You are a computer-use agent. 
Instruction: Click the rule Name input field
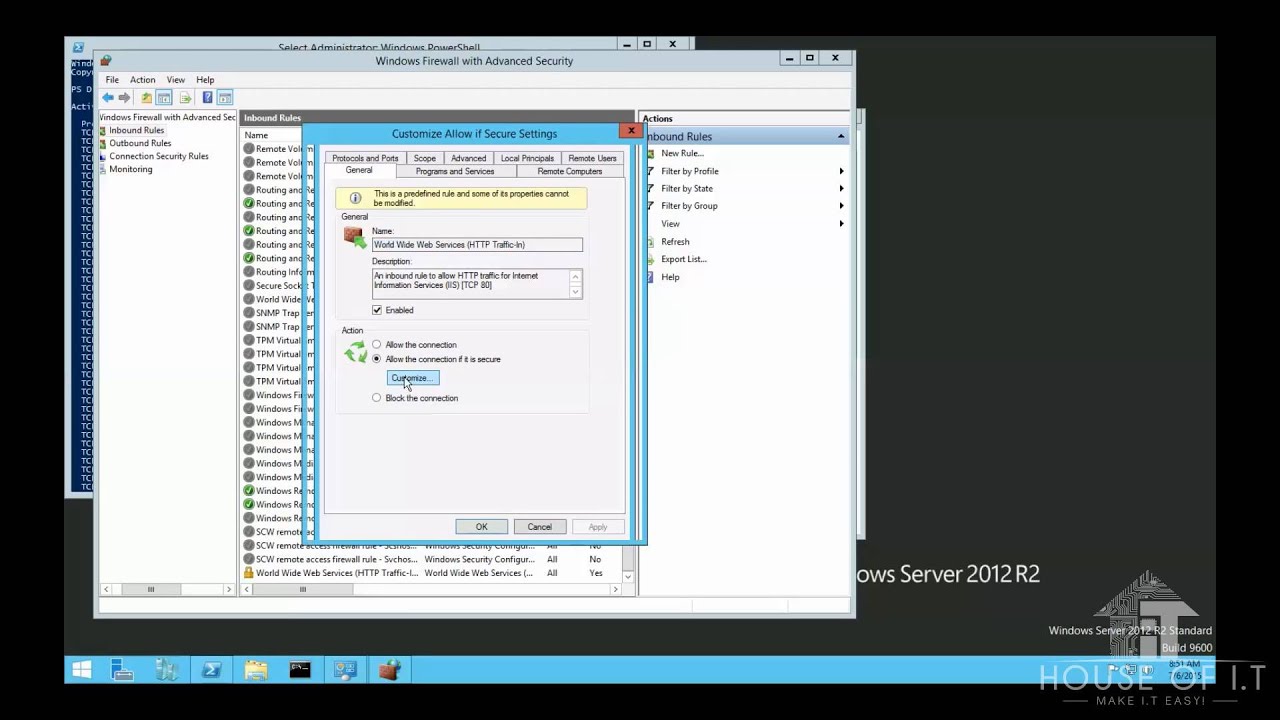[477, 244]
